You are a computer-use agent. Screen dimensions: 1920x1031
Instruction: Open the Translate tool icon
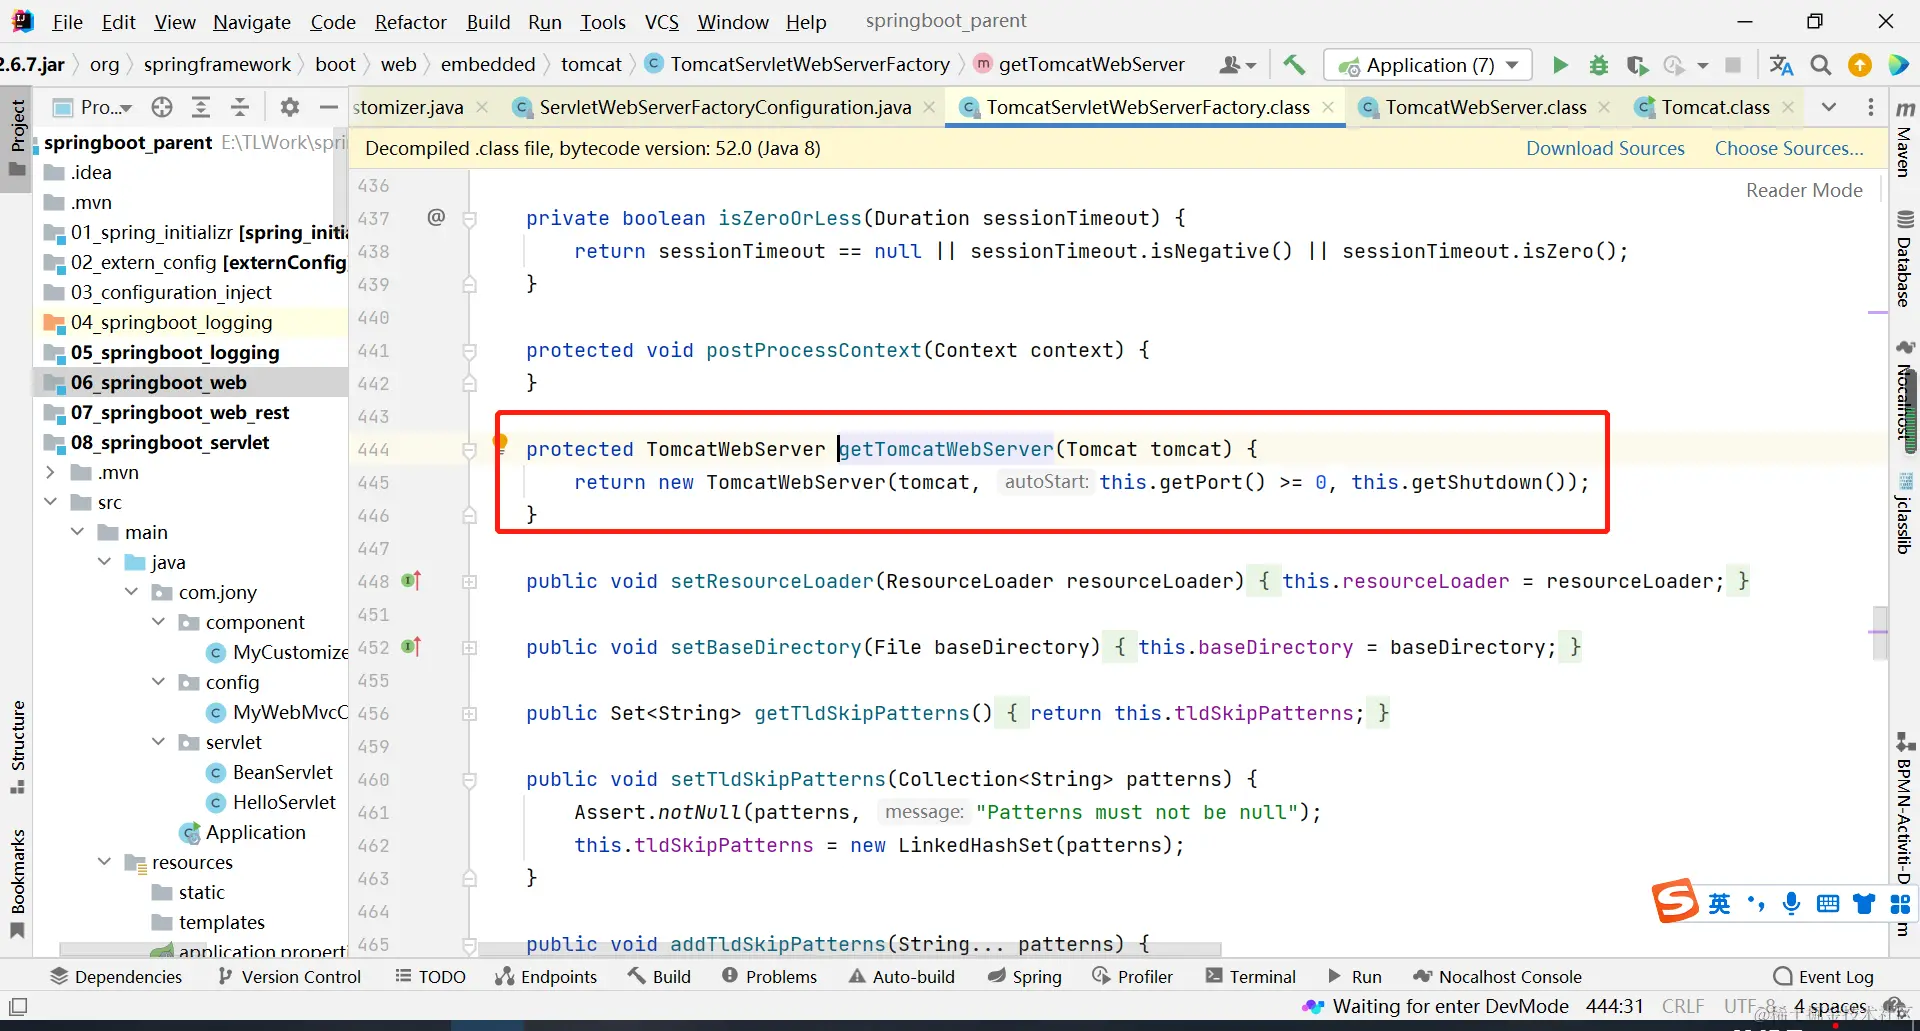pyautogui.click(x=1781, y=65)
